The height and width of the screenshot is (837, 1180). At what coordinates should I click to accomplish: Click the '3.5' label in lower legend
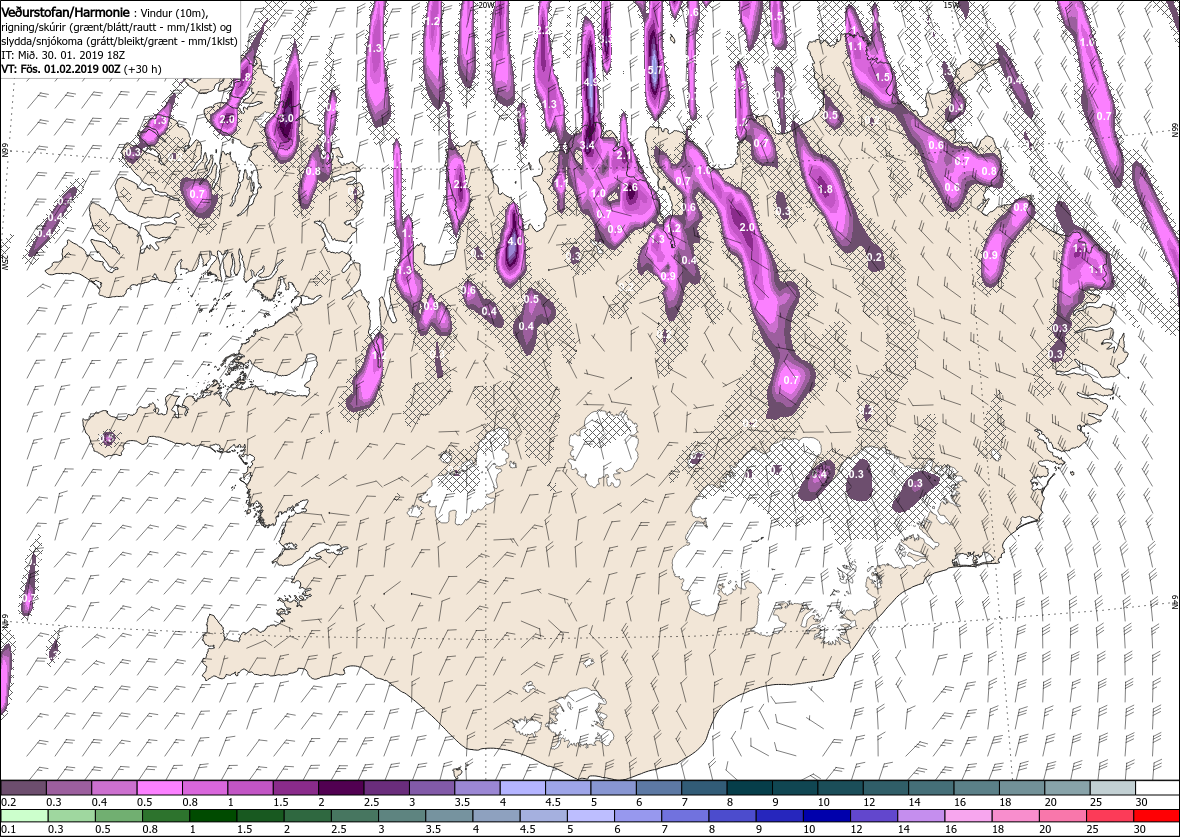pos(433,829)
